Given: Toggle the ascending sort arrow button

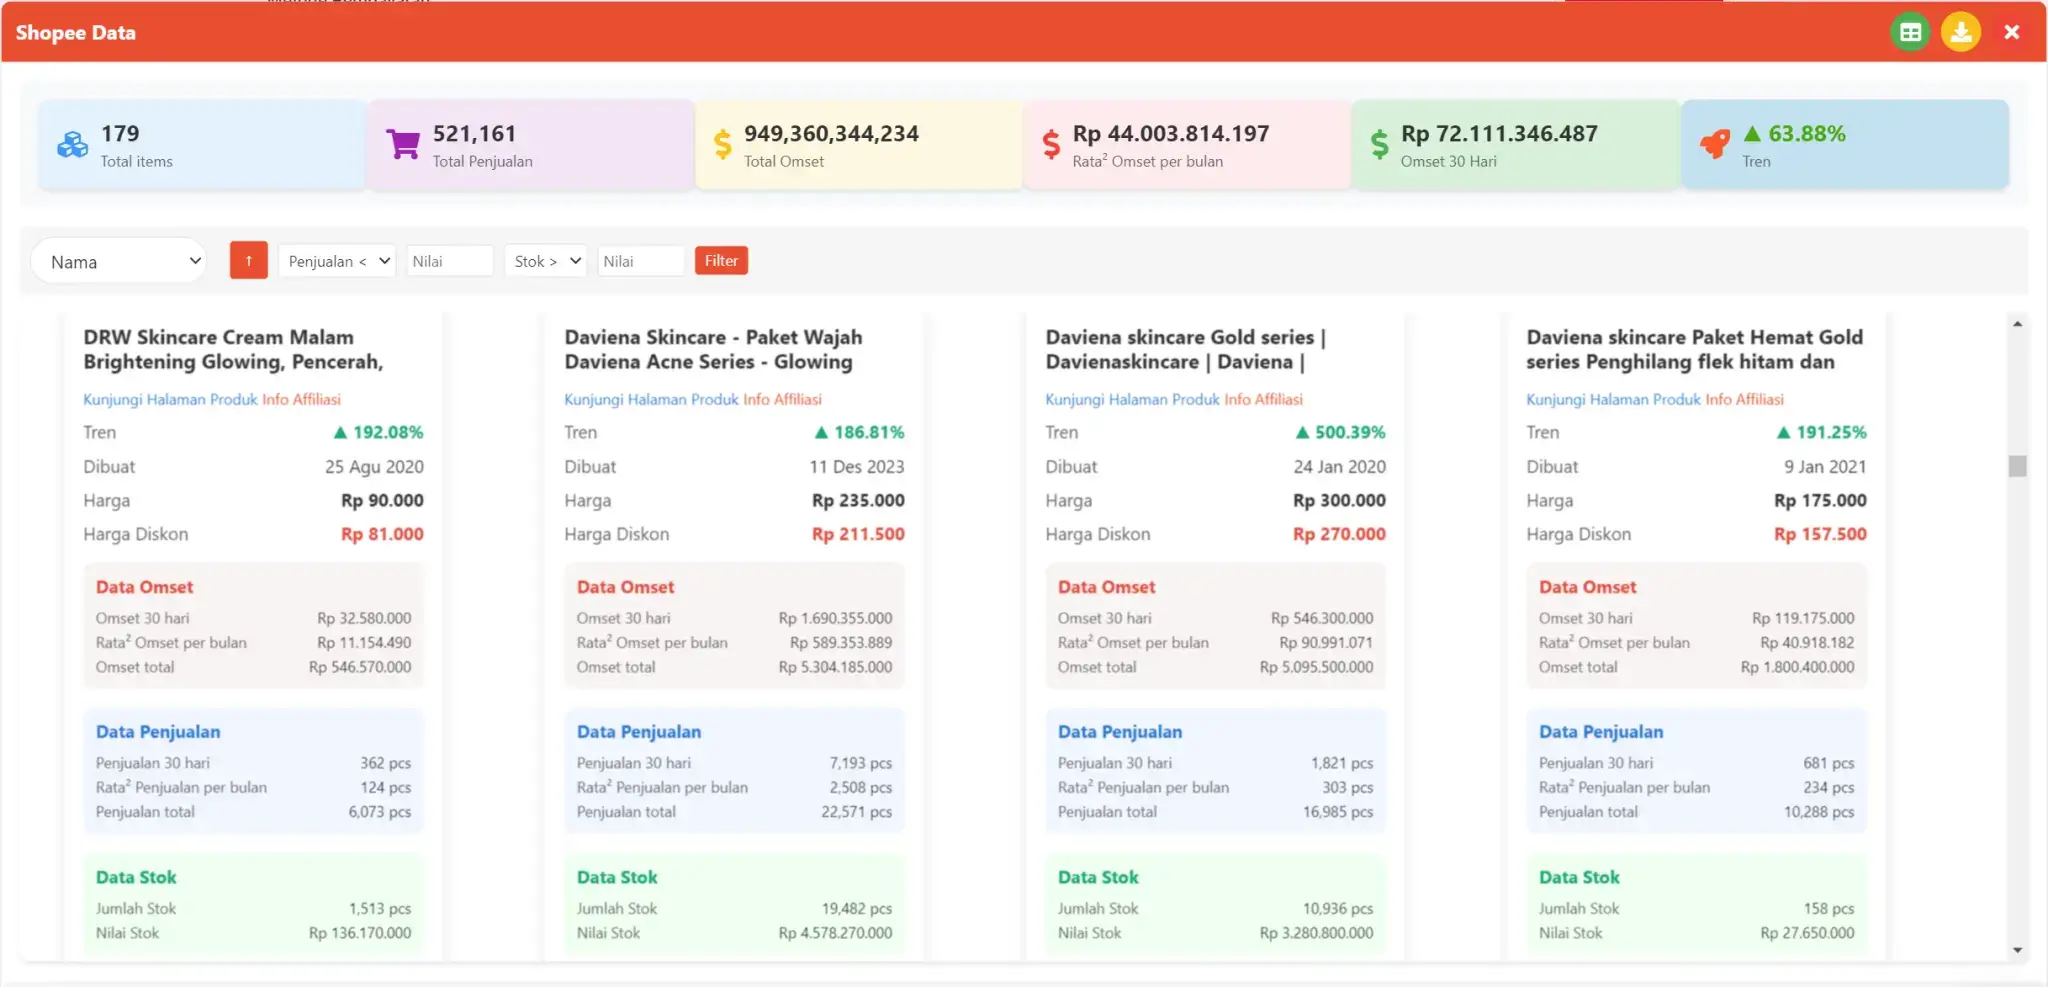Looking at the screenshot, I should point(248,261).
